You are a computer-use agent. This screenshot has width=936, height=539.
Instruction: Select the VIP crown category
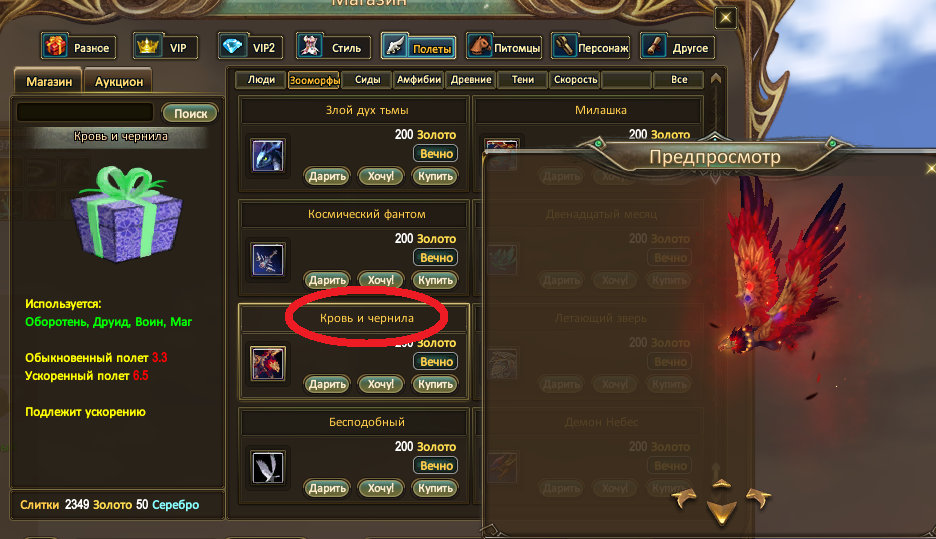165,47
